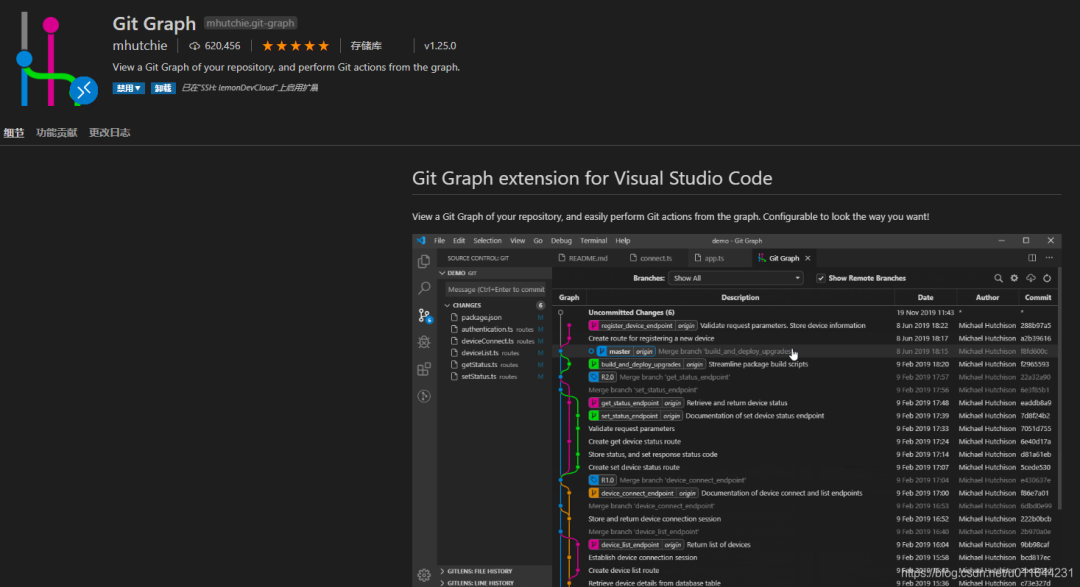The width and height of the screenshot is (1080, 587).
Task: Open the File menu in demo window
Action: pyautogui.click(x=439, y=240)
